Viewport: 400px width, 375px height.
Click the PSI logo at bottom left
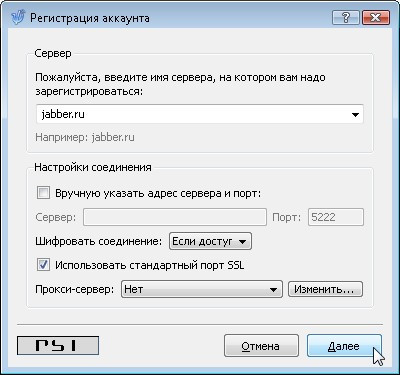pos(58,345)
